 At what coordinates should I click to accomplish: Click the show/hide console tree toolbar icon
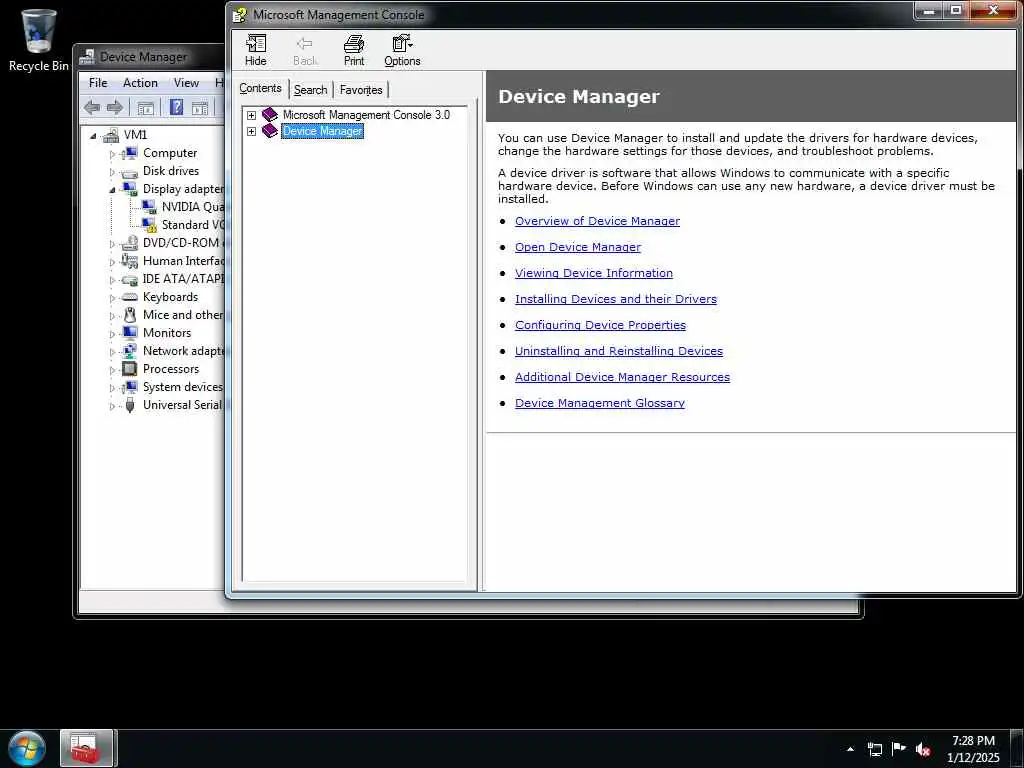coord(146,108)
